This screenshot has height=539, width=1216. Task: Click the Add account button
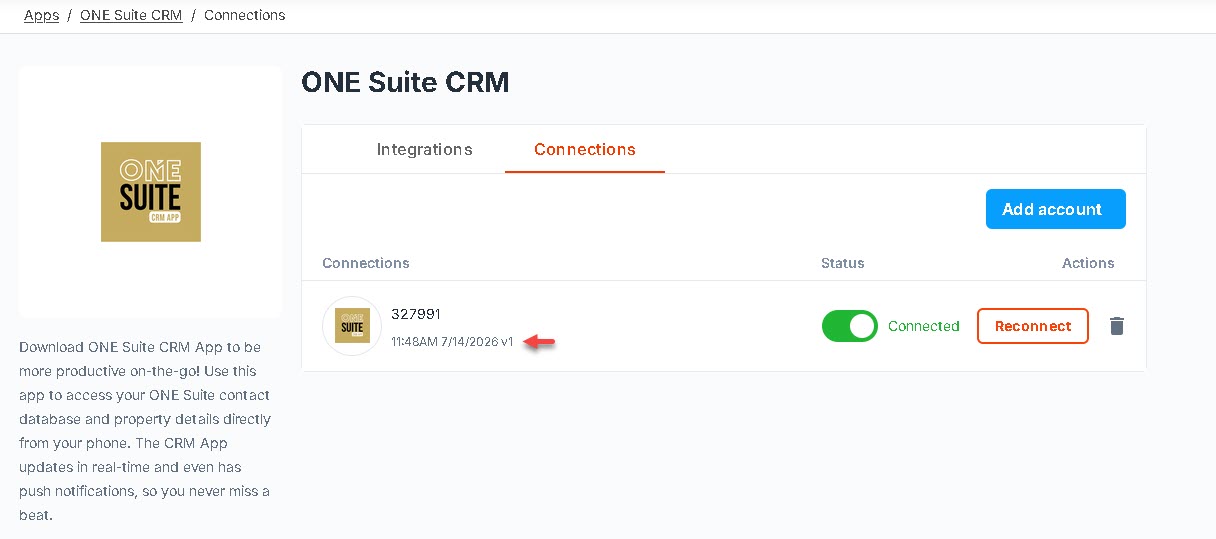[x=1056, y=209]
